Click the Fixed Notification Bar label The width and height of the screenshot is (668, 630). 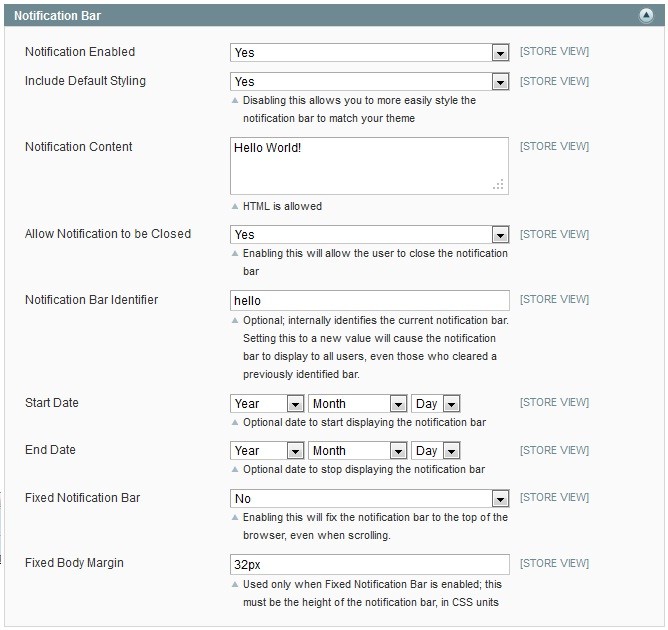82,498
